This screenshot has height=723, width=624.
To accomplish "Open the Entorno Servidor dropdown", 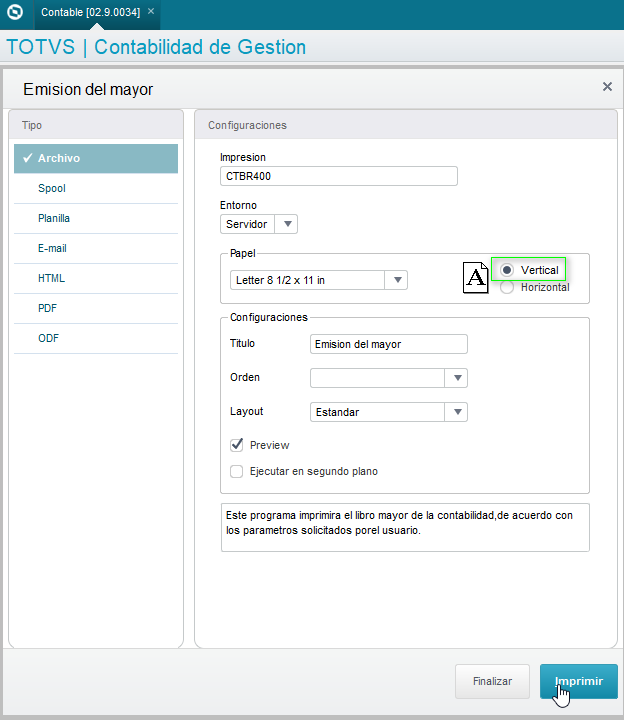I will (287, 224).
